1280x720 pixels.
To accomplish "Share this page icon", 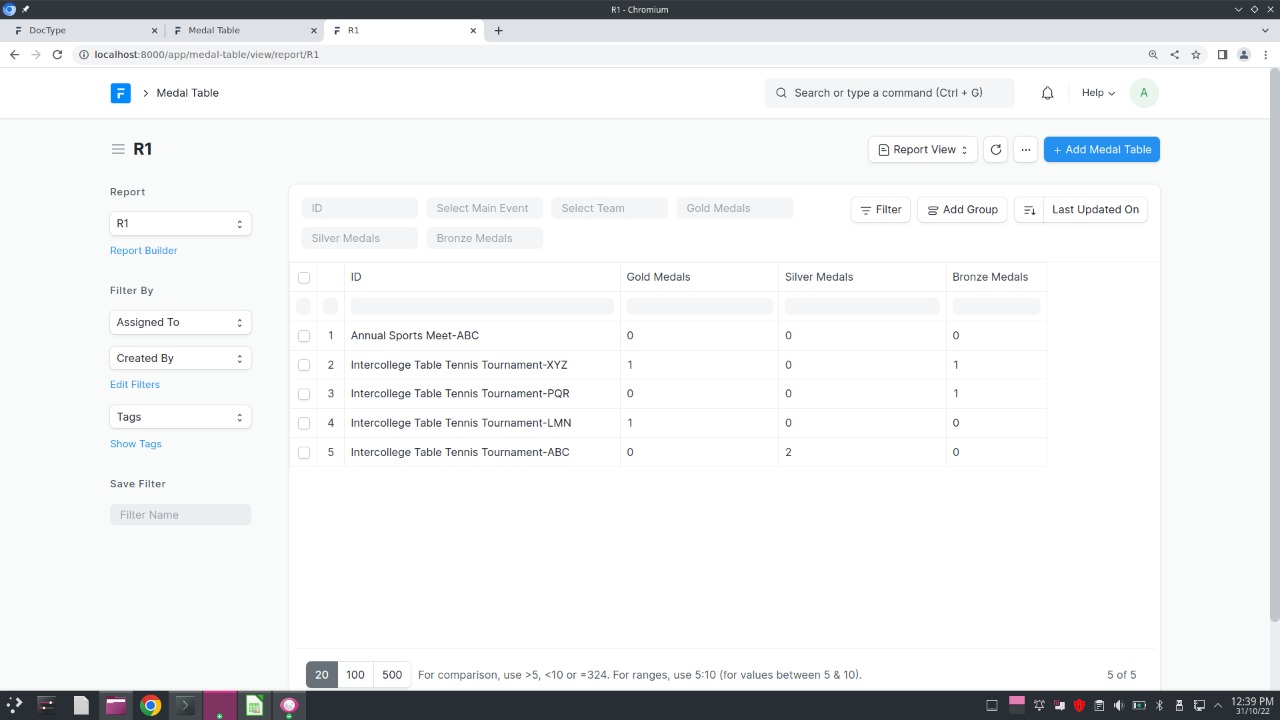I will [x=1174, y=55].
